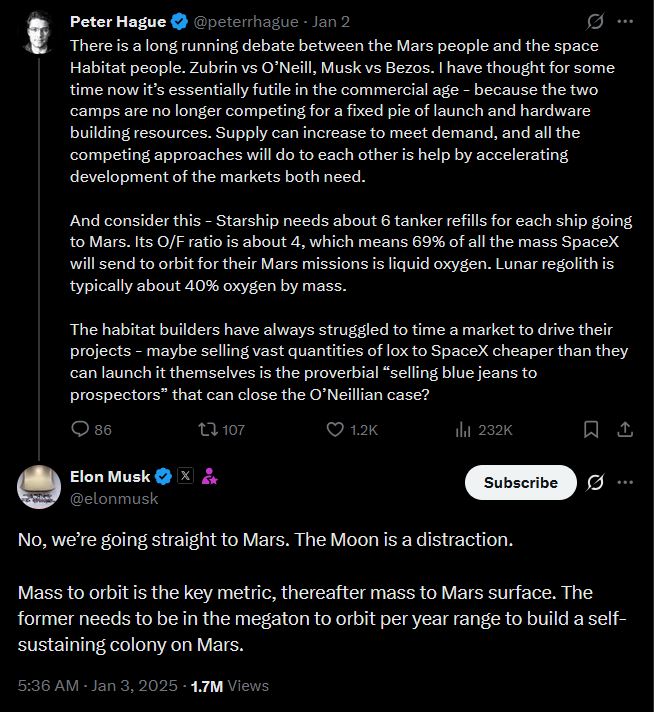Open Grok icon on Peter Hague's post
Screen dimensions: 654x712
pos(595,20)
